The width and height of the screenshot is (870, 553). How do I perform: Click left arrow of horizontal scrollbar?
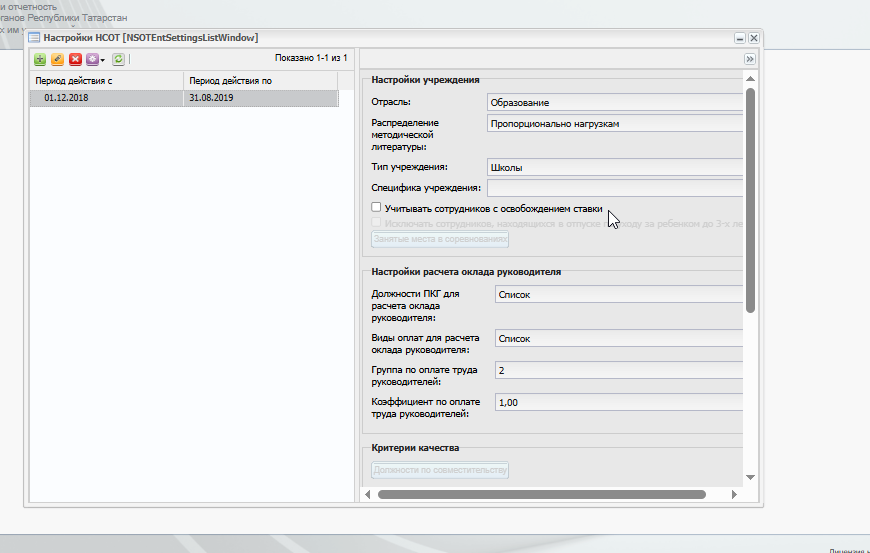tap(367, 494)
